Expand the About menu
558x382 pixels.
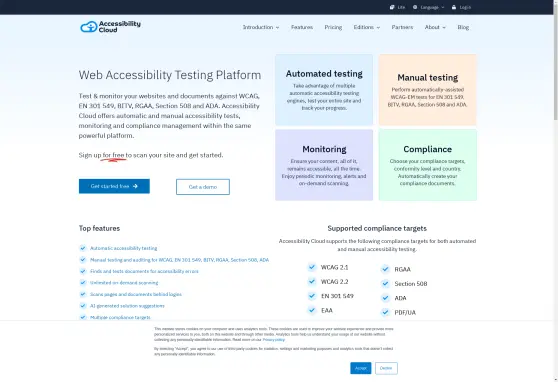click(435, 27)
